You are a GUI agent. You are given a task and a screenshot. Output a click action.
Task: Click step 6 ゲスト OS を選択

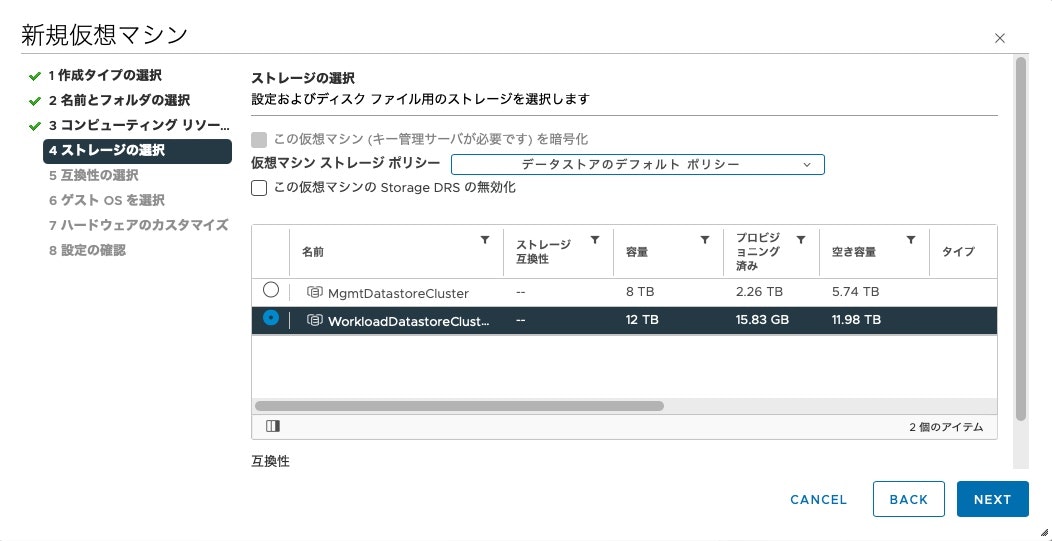point(106,201)
